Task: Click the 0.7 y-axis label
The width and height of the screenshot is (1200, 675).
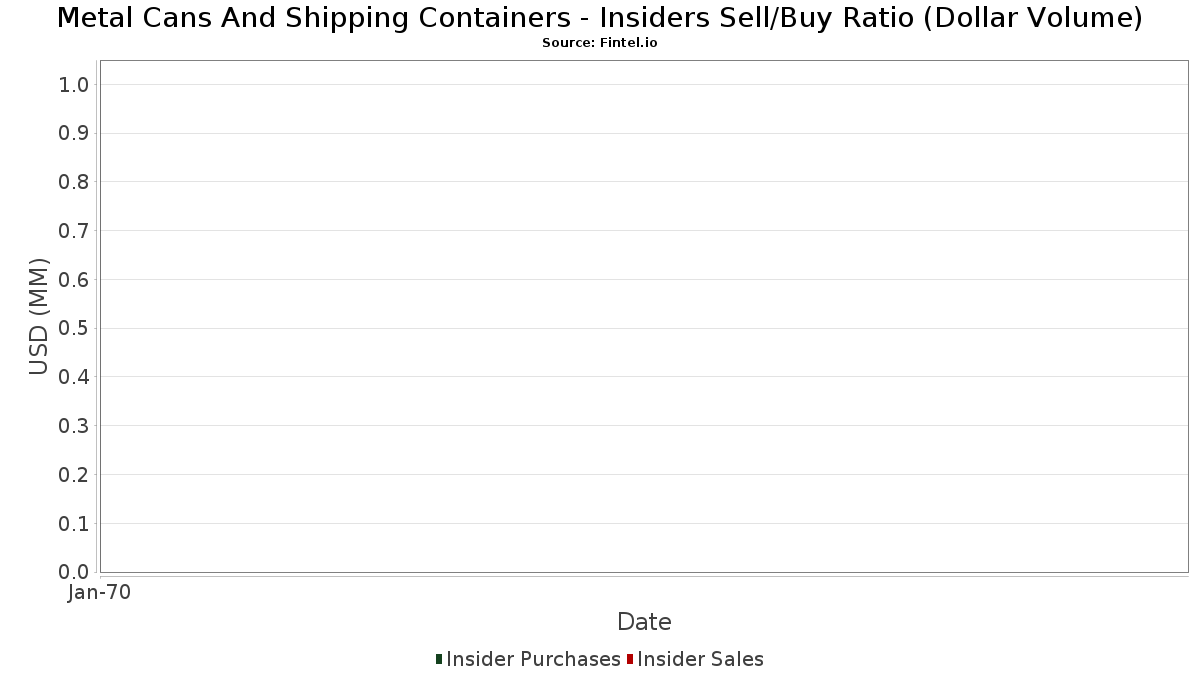Action: 75,231
